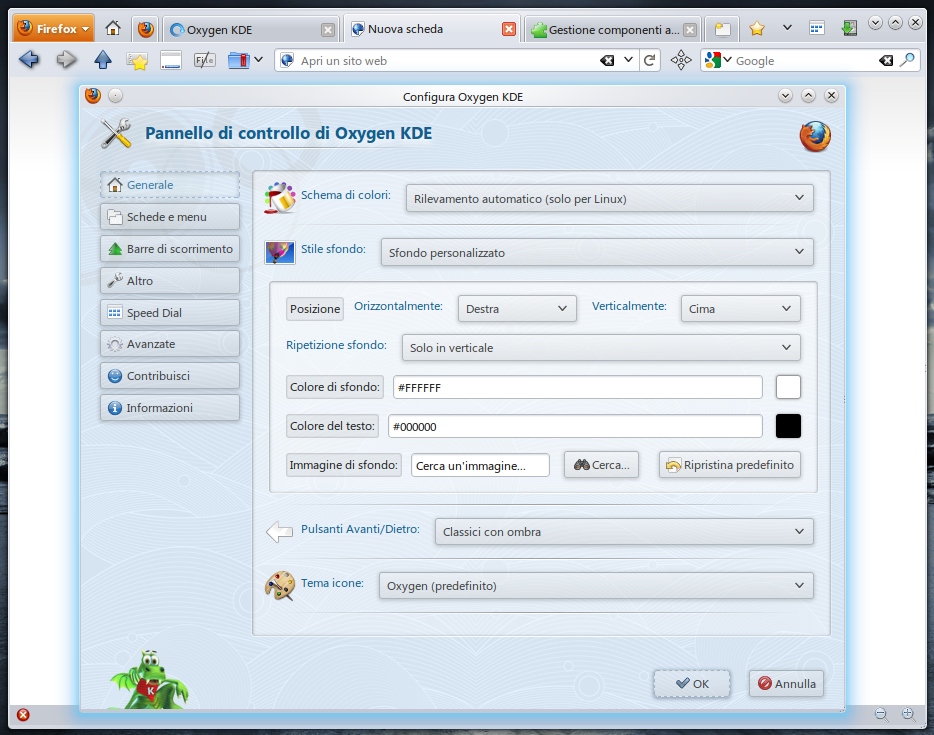
Task: Zoom in with the status bar plus magnifier
Action: tap(908, 714)
